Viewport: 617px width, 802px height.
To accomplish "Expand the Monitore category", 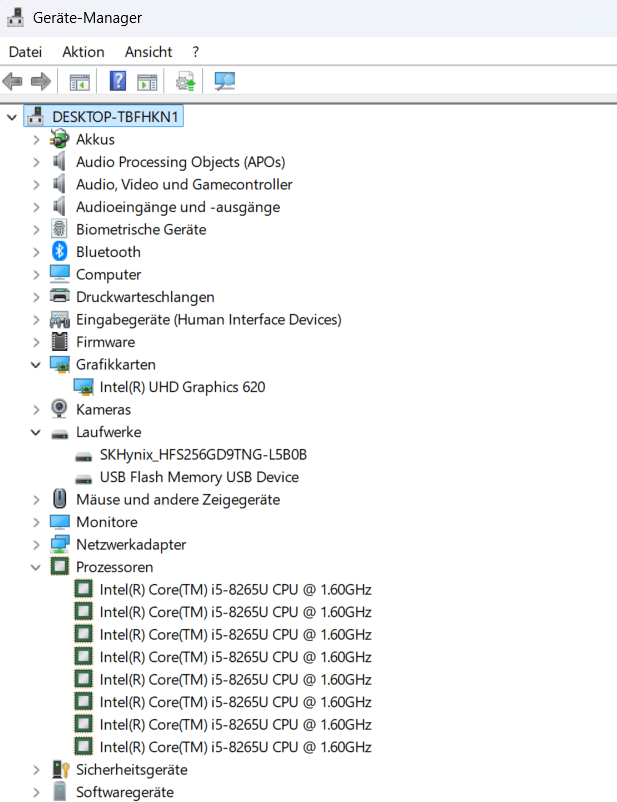I will 36,522.
